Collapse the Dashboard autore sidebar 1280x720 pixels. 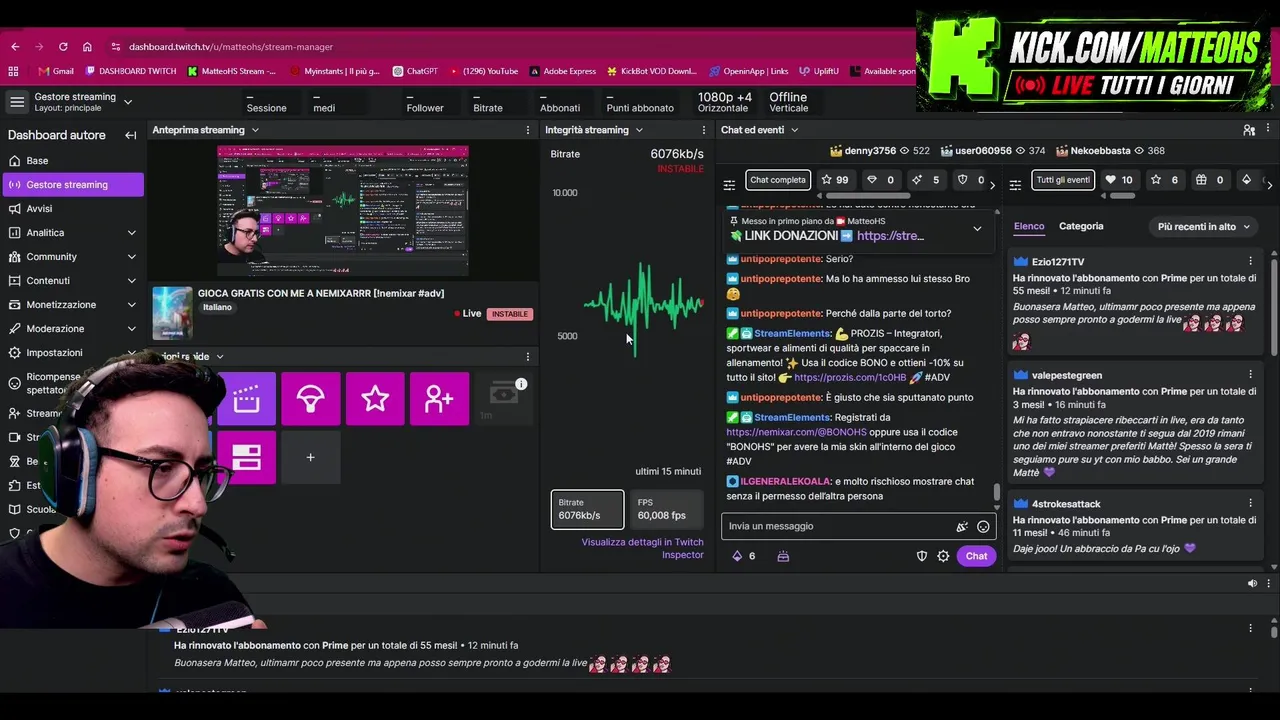point(130,135)
